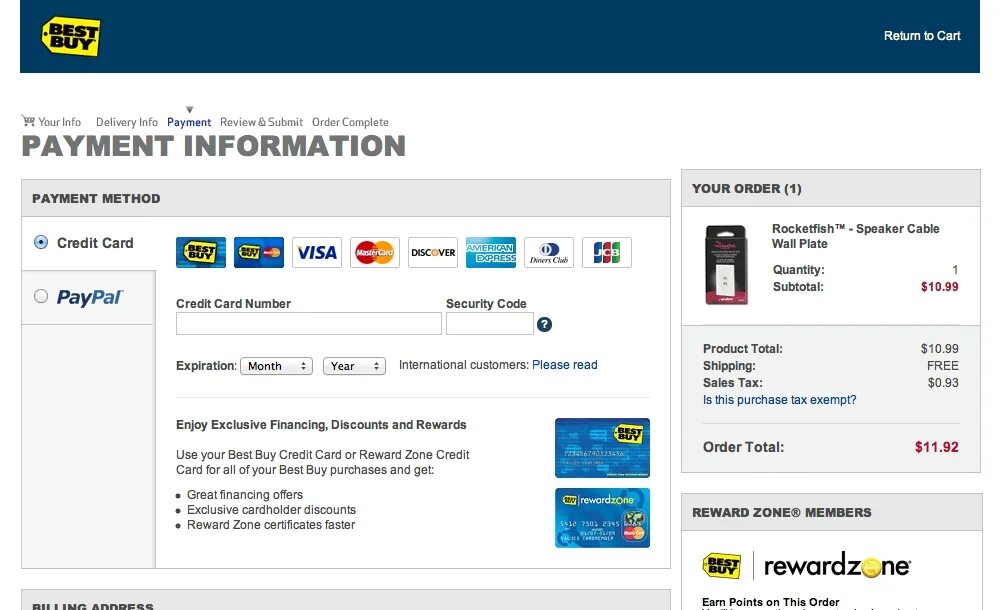Click the Reward Zone credit card image
The image size is (1000, 610).
pyautogui.click(x=602, y=518)
